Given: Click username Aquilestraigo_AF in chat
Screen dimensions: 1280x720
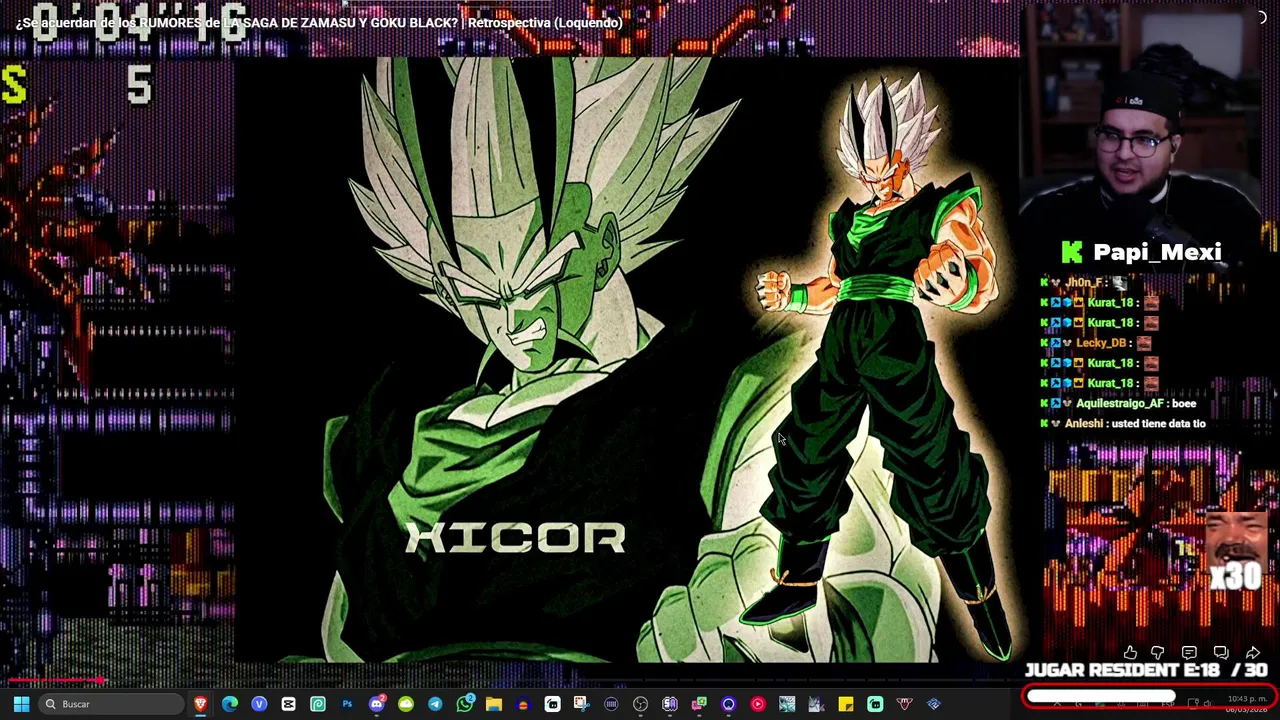Looking at the screenshot, I should click(1120, 403).
